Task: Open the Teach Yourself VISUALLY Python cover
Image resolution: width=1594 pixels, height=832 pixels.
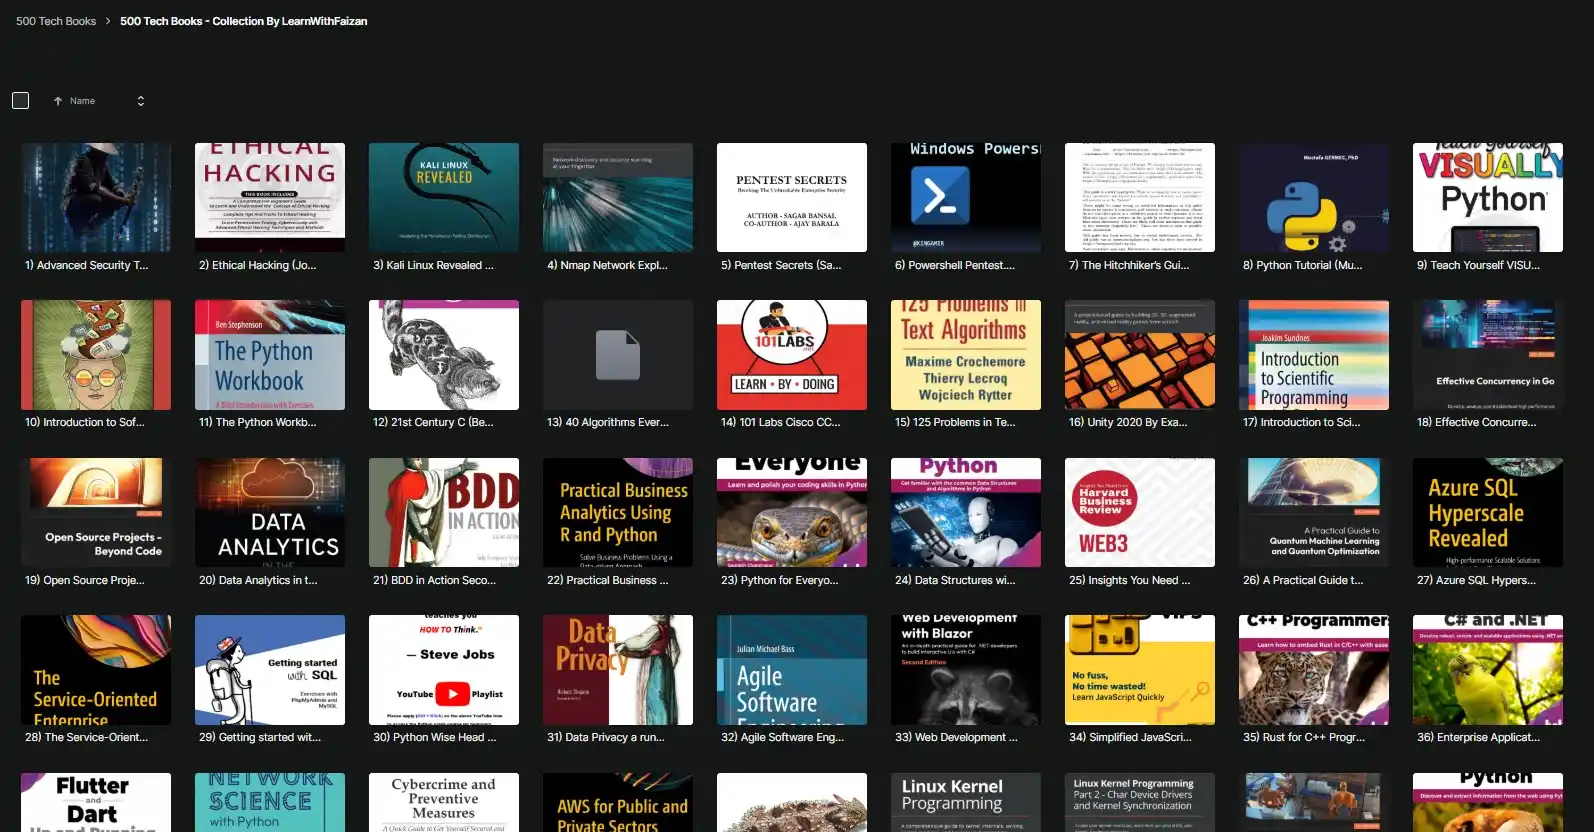Action: tap(1488, 197)
